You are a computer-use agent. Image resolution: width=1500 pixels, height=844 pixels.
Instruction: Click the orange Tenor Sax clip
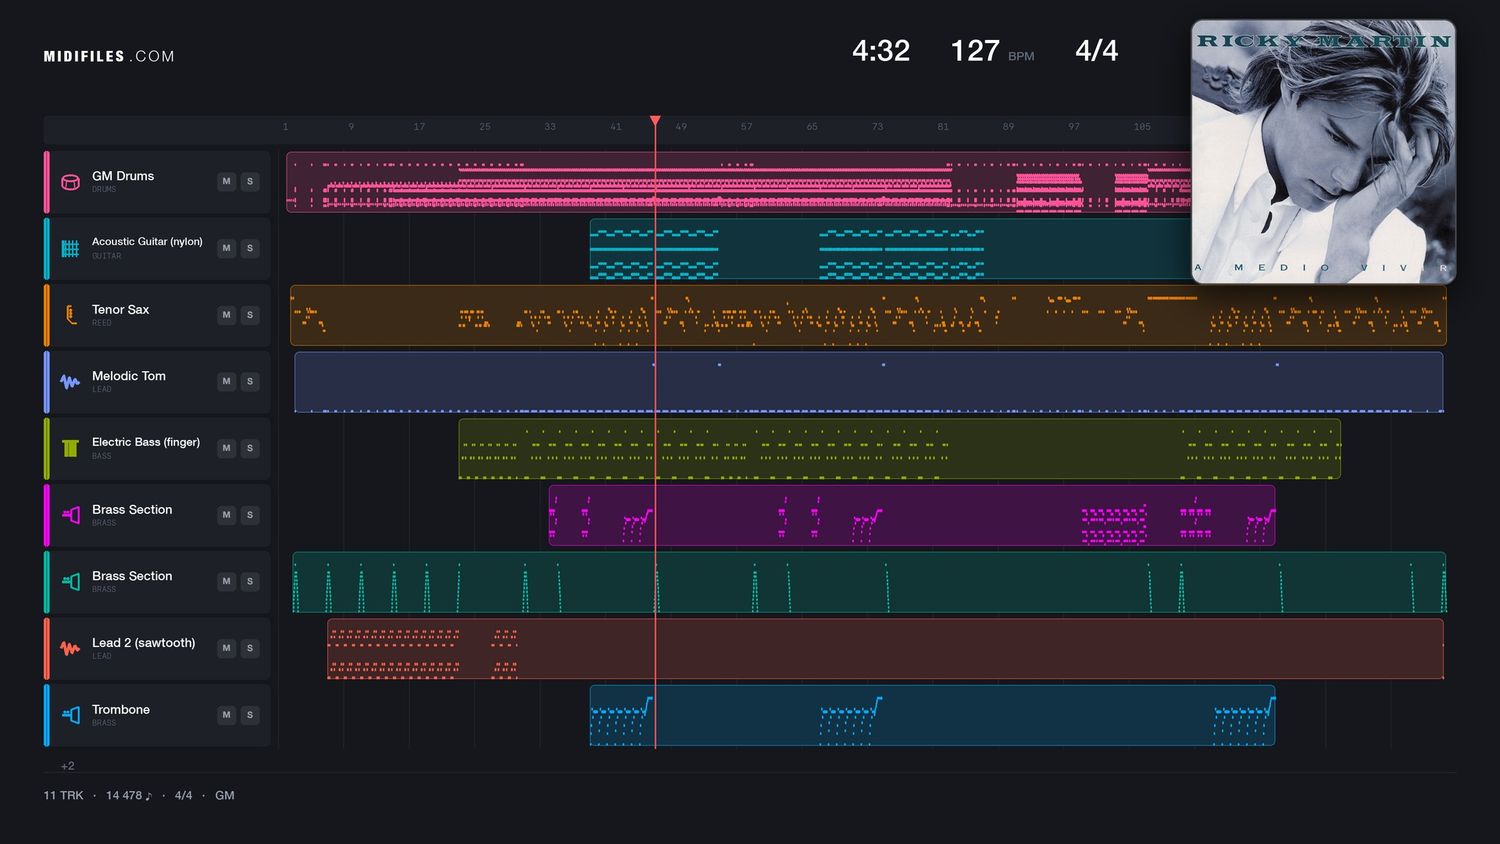coord(868,315)
